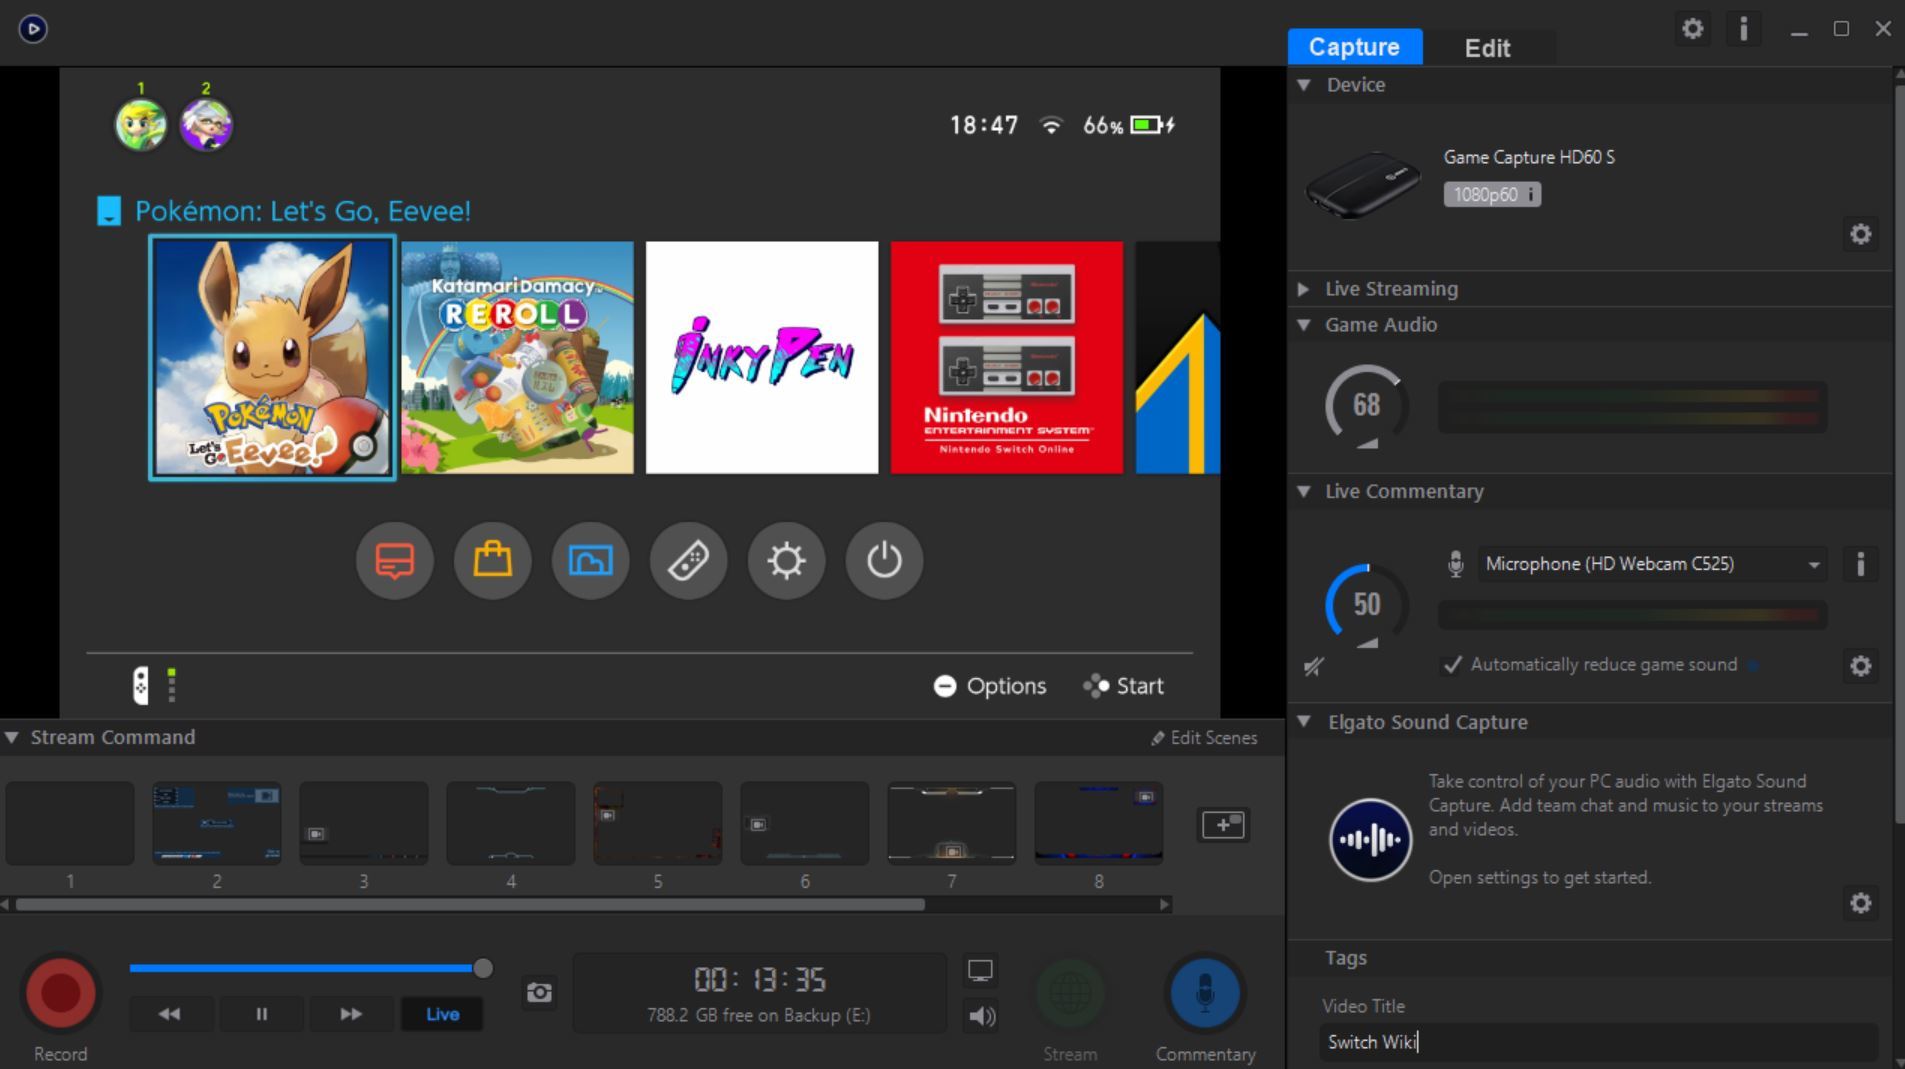Click Options button in Switch preview

[x=990, y=686]
